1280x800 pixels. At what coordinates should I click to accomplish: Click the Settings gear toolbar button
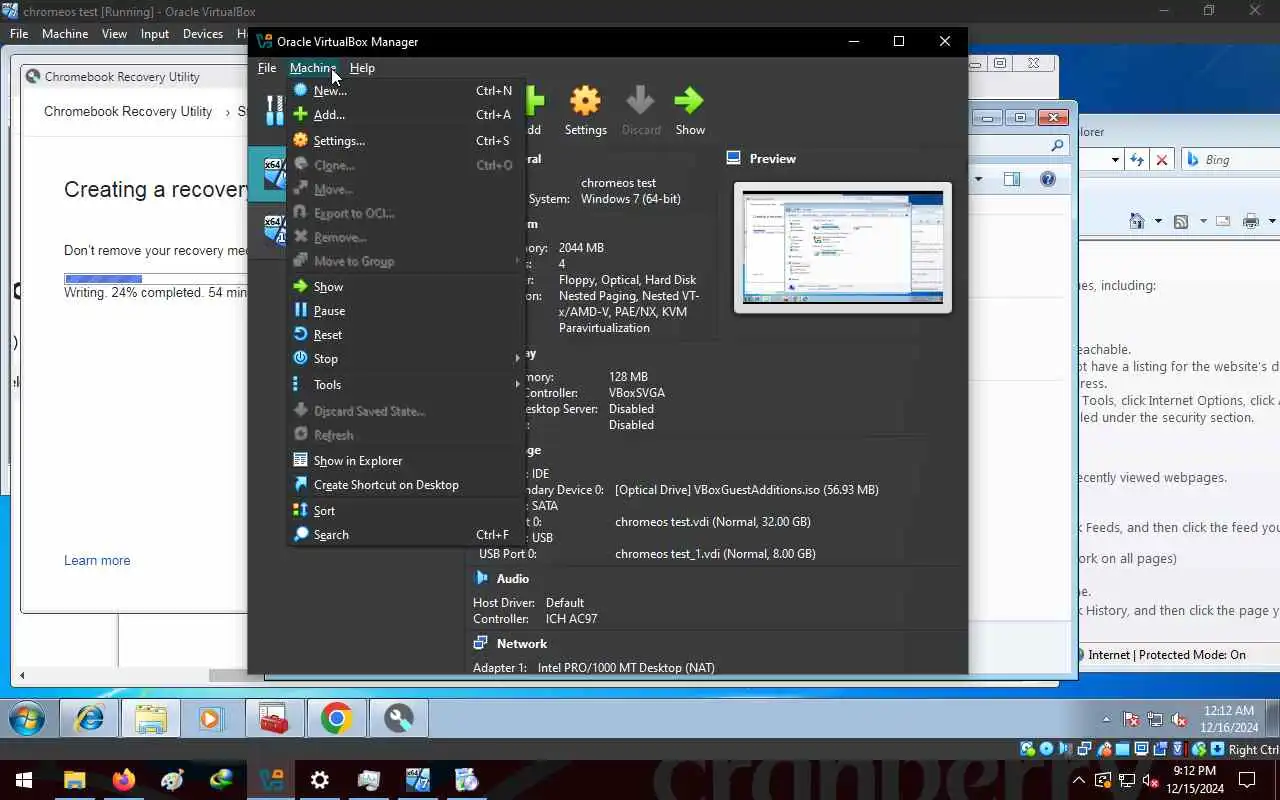pos(585,110)
